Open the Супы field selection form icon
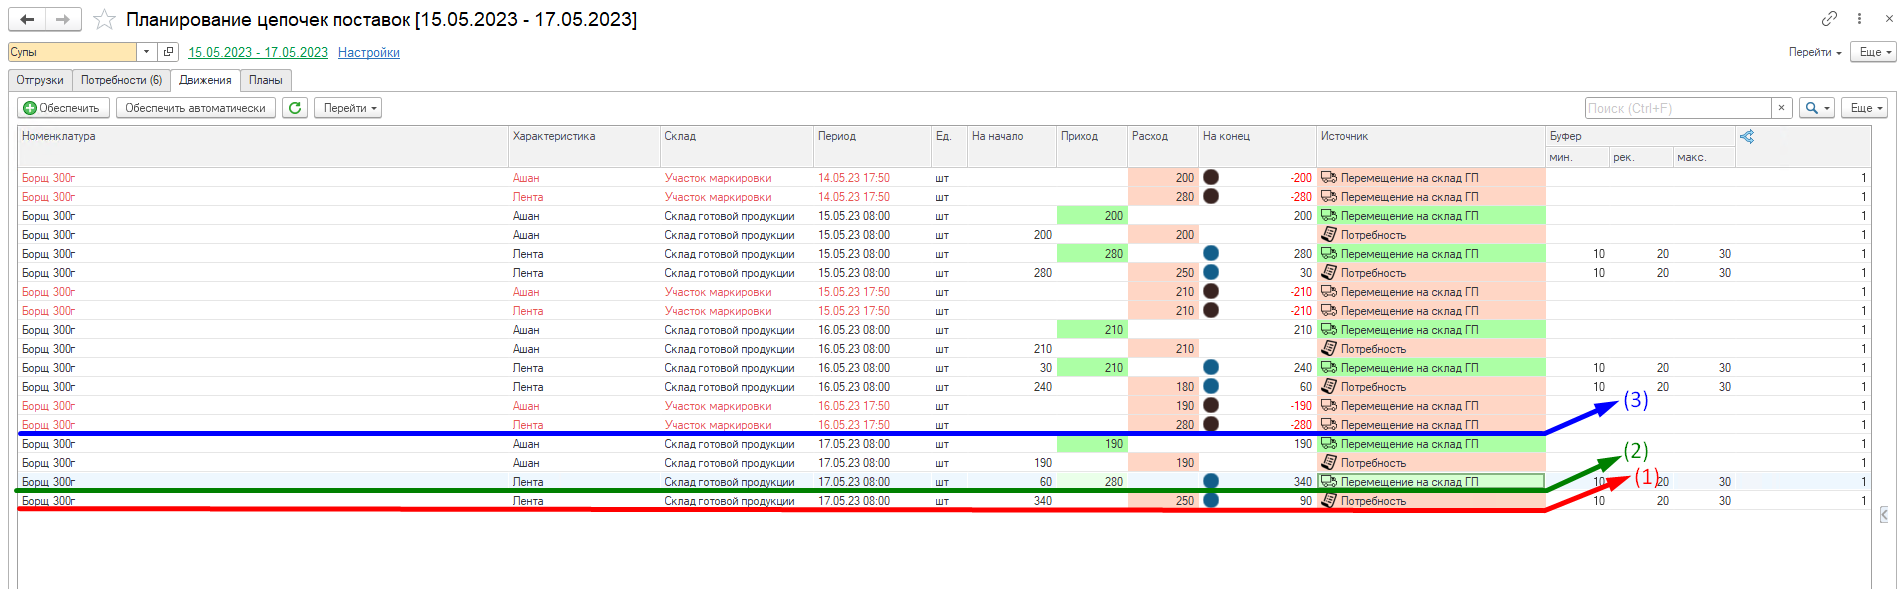 click(x=168, y=52)
